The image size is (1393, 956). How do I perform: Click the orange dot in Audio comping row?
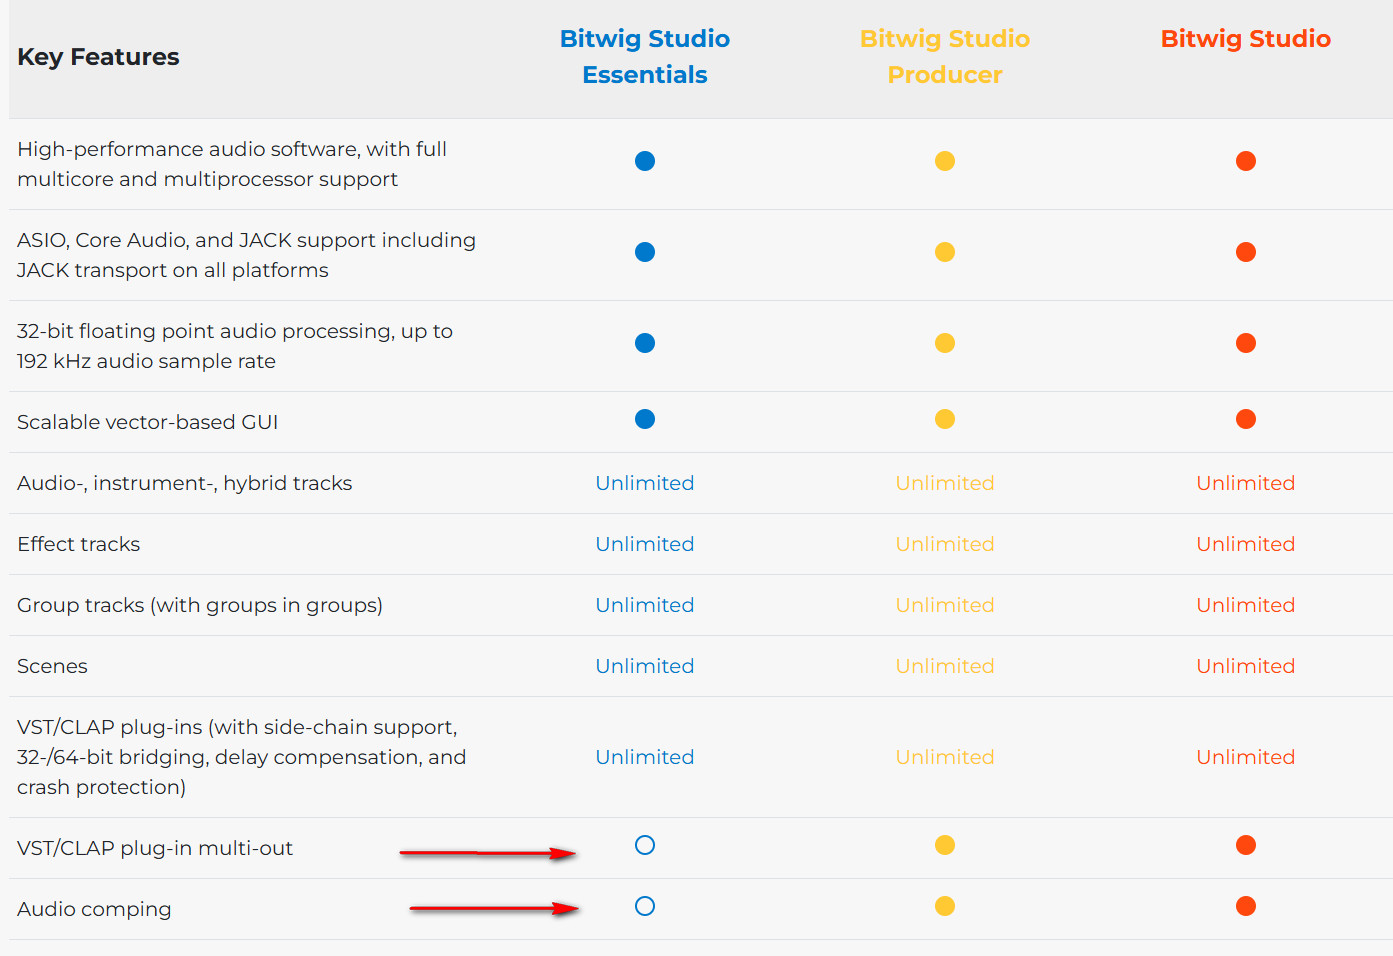1246,906
